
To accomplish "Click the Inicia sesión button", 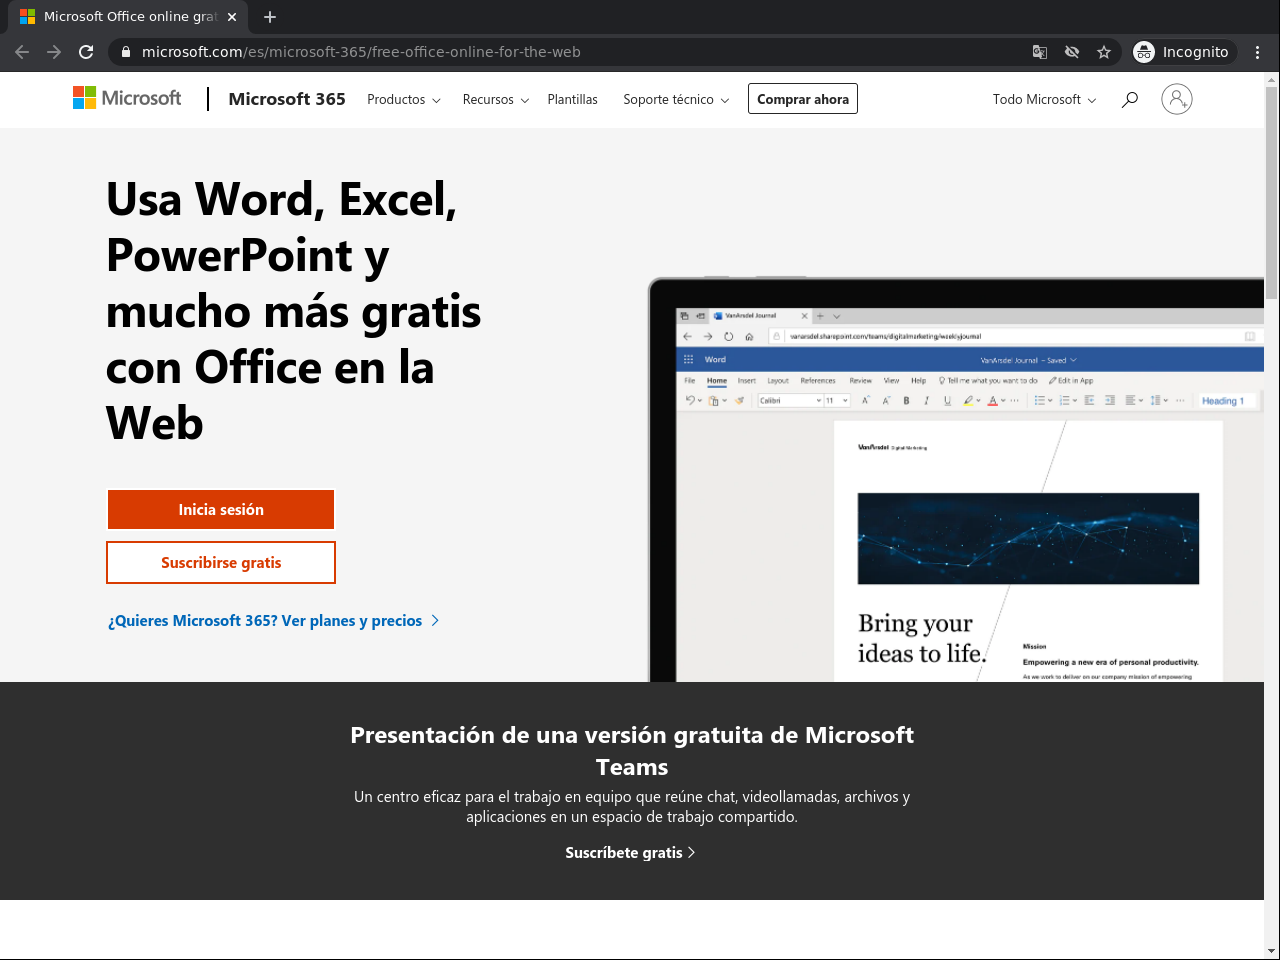I will [221, 510].
